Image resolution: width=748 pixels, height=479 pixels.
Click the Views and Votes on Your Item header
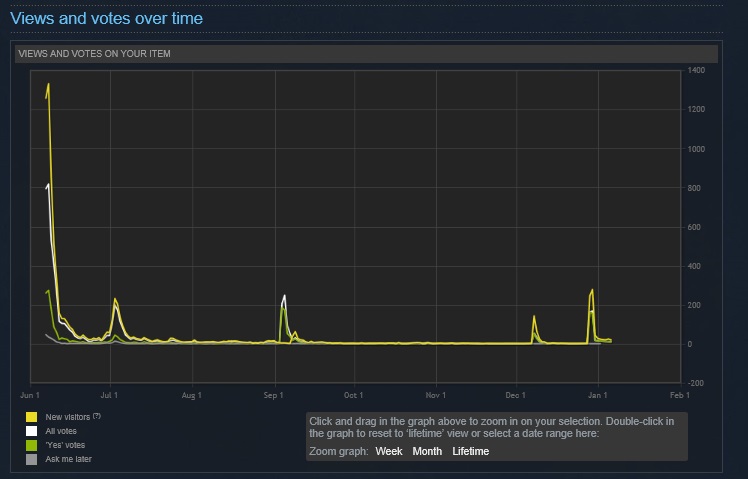94,54
